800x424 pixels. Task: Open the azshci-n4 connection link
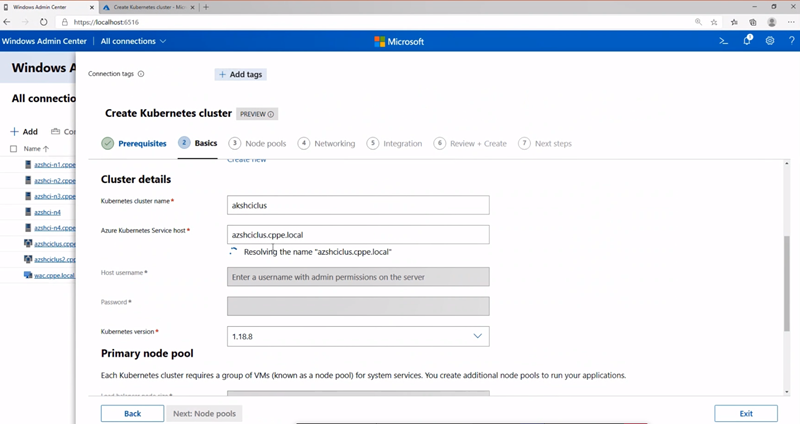[47, 212]
